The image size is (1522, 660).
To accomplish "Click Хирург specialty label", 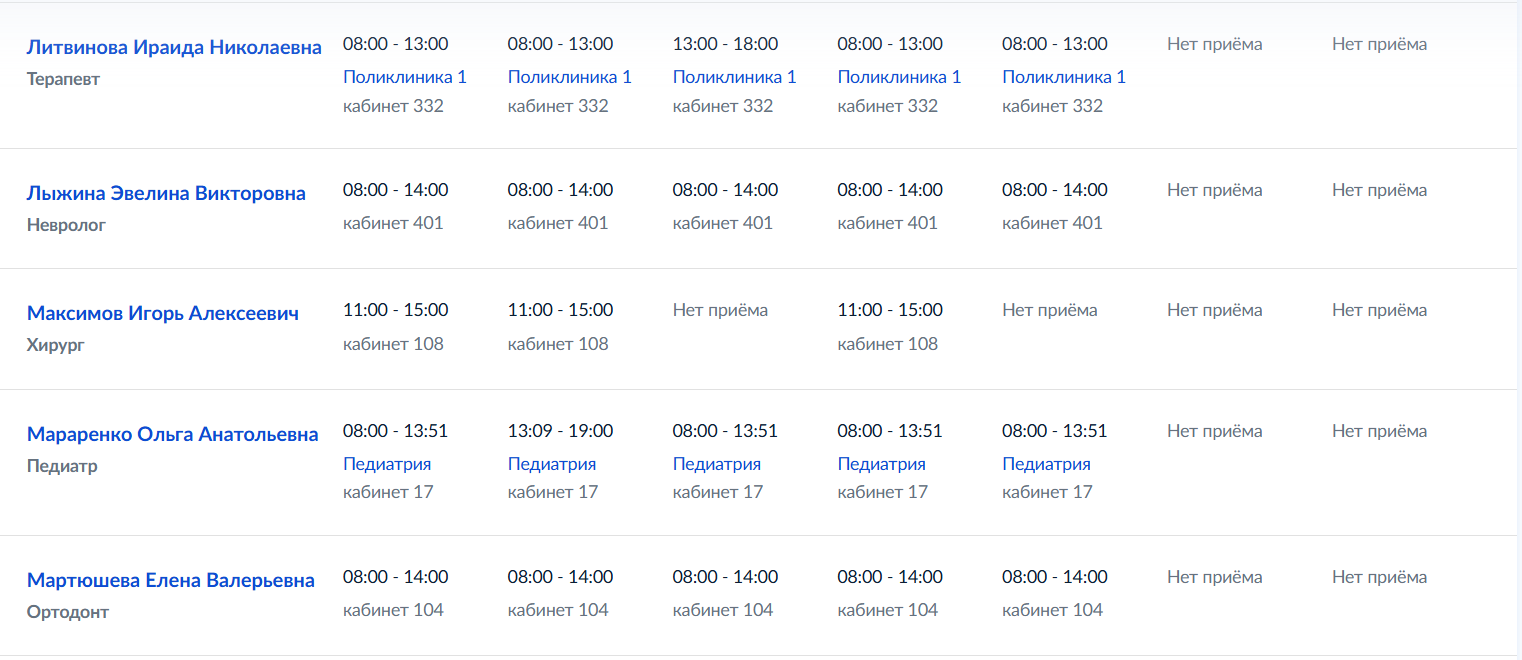I will pos(56,345).
